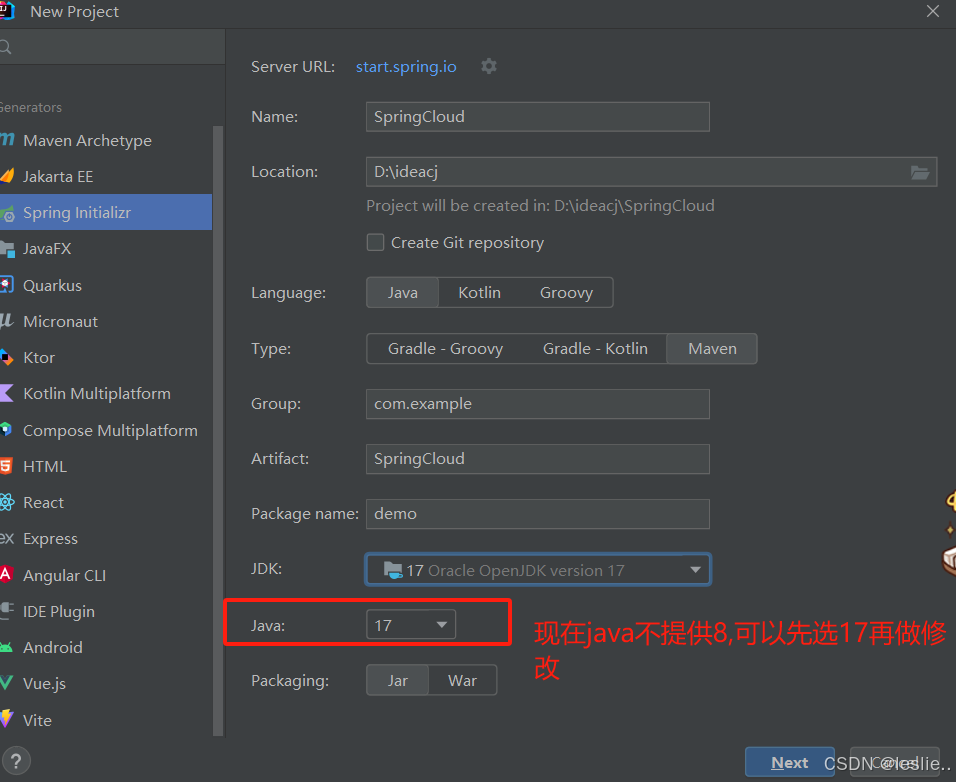The image size is (956, 782).
Task: Select JavaFX generator
Action: click(x=106, y=249)
